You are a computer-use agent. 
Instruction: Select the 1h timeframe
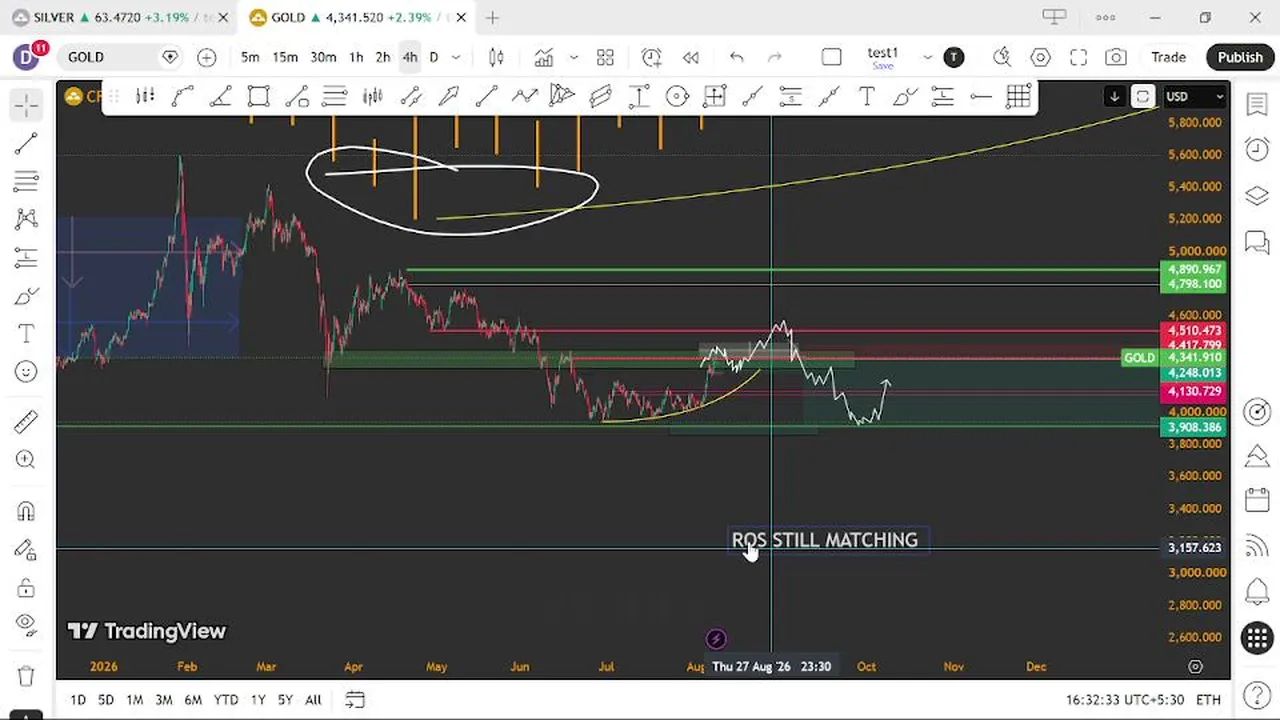pyautogui.click(x=356, y=57)
